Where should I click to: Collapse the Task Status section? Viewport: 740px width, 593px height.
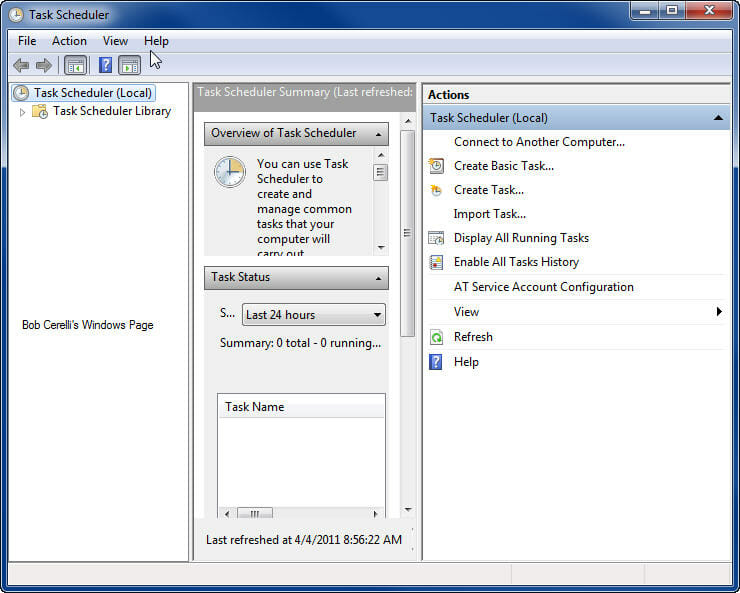(378, 278)
